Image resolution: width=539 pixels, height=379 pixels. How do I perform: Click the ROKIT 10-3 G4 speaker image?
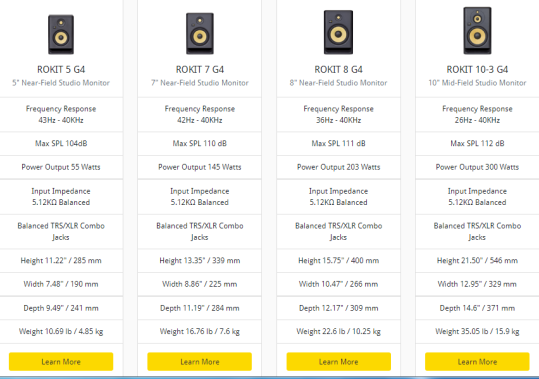click(x=477, y=31)
